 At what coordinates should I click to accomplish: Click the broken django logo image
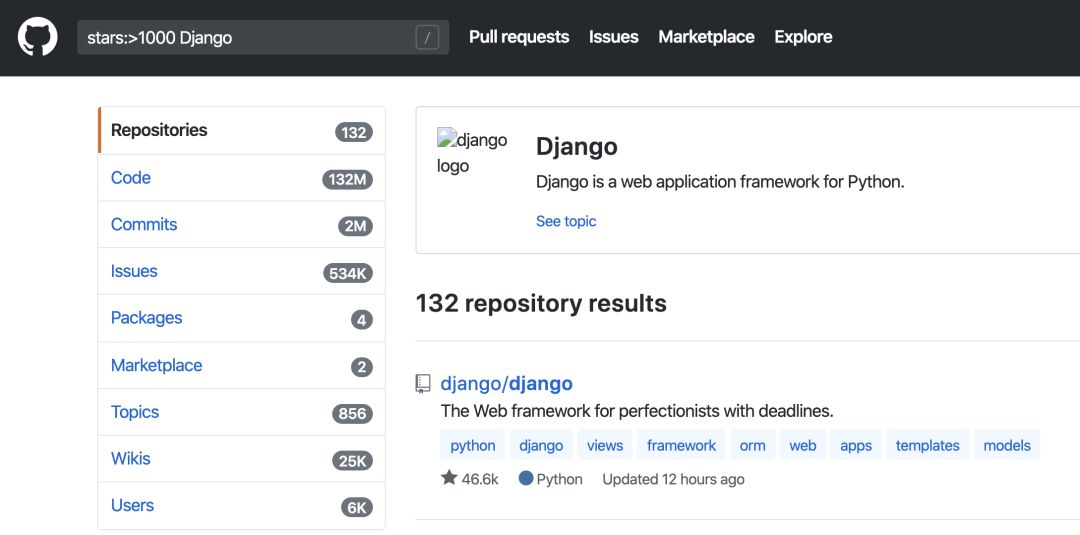tap(472, 153)
